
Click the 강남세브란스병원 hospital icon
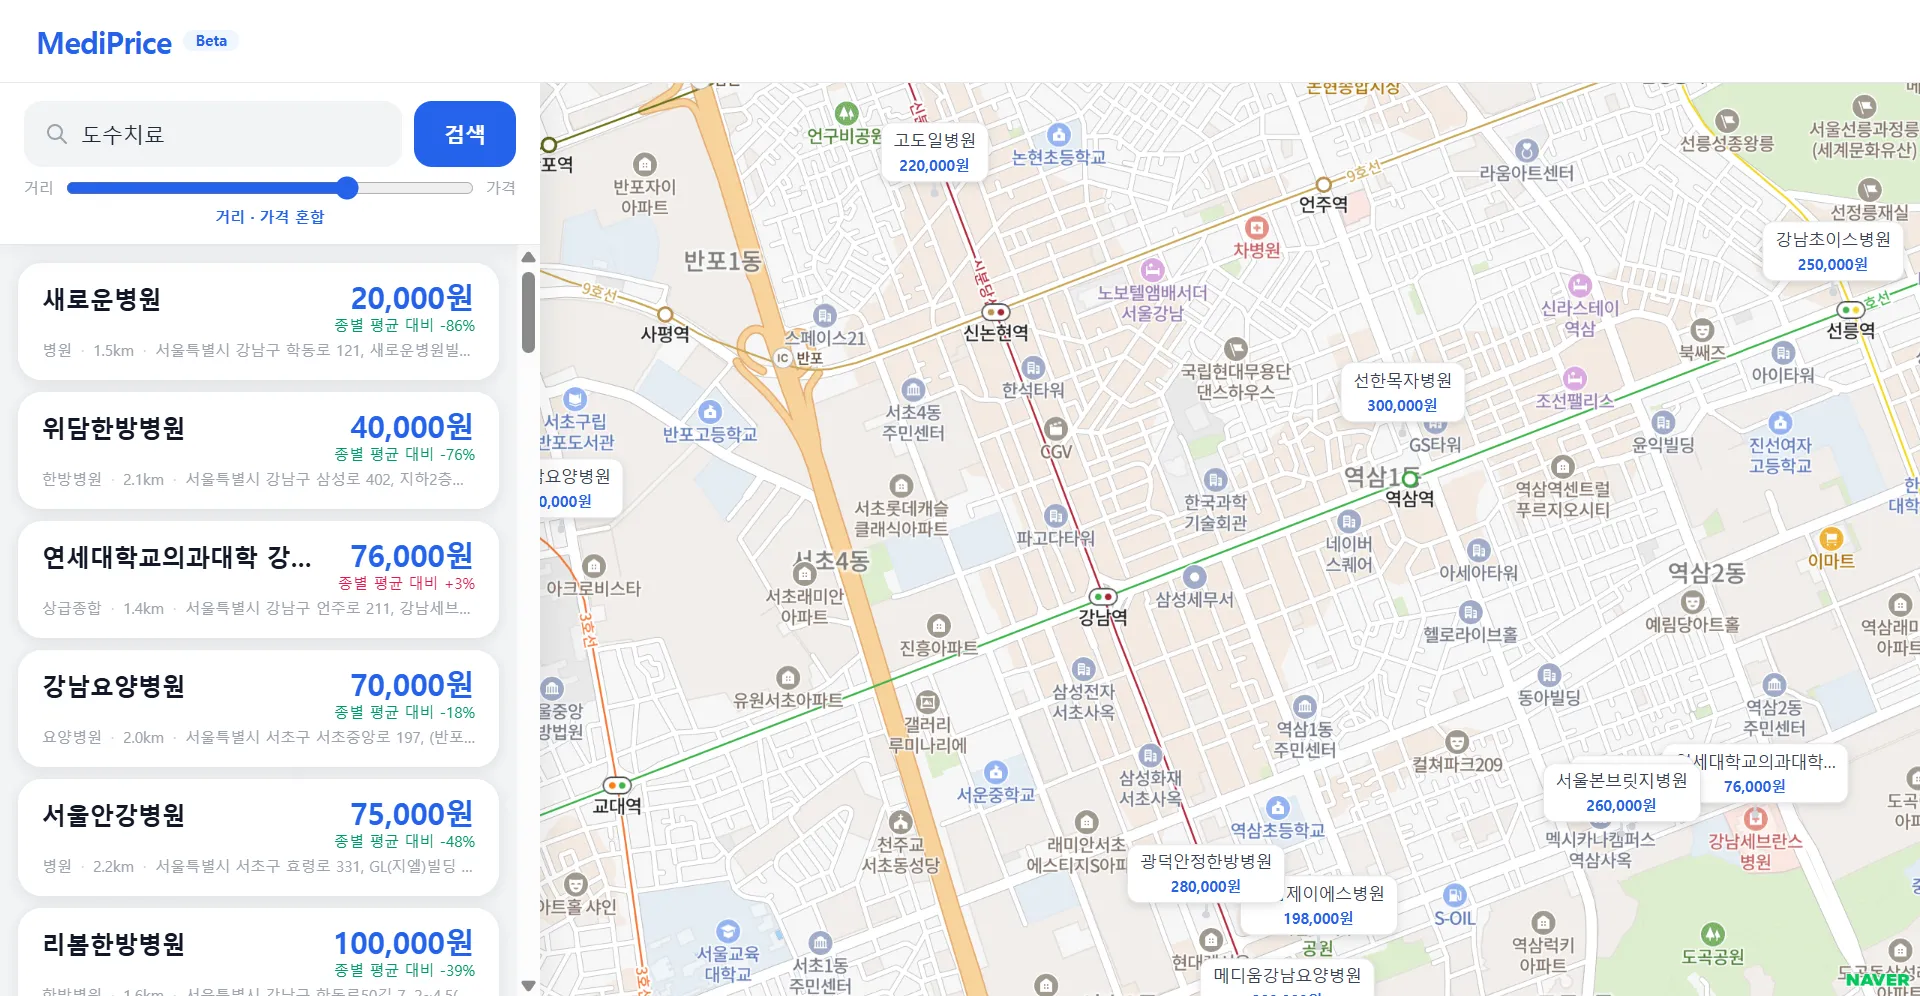click(1755, 818)
